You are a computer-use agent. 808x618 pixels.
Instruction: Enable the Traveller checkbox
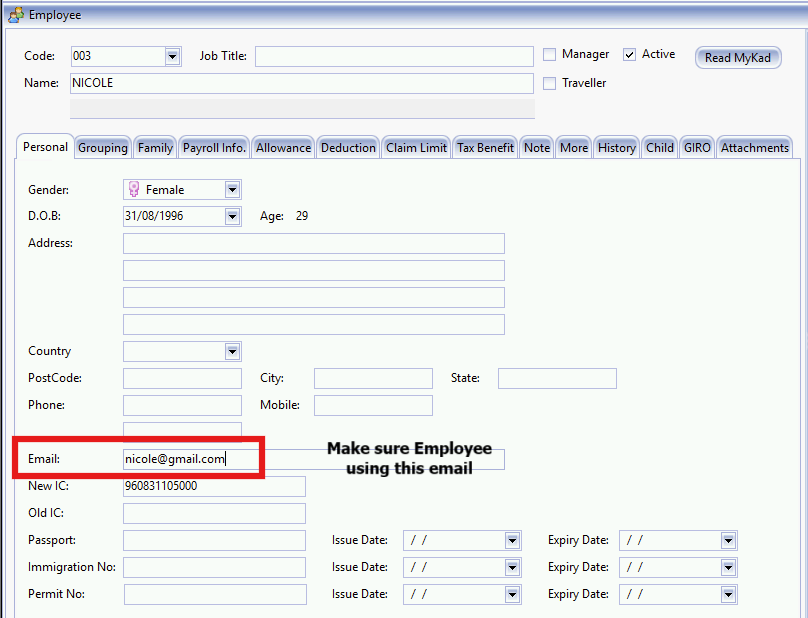549,83
